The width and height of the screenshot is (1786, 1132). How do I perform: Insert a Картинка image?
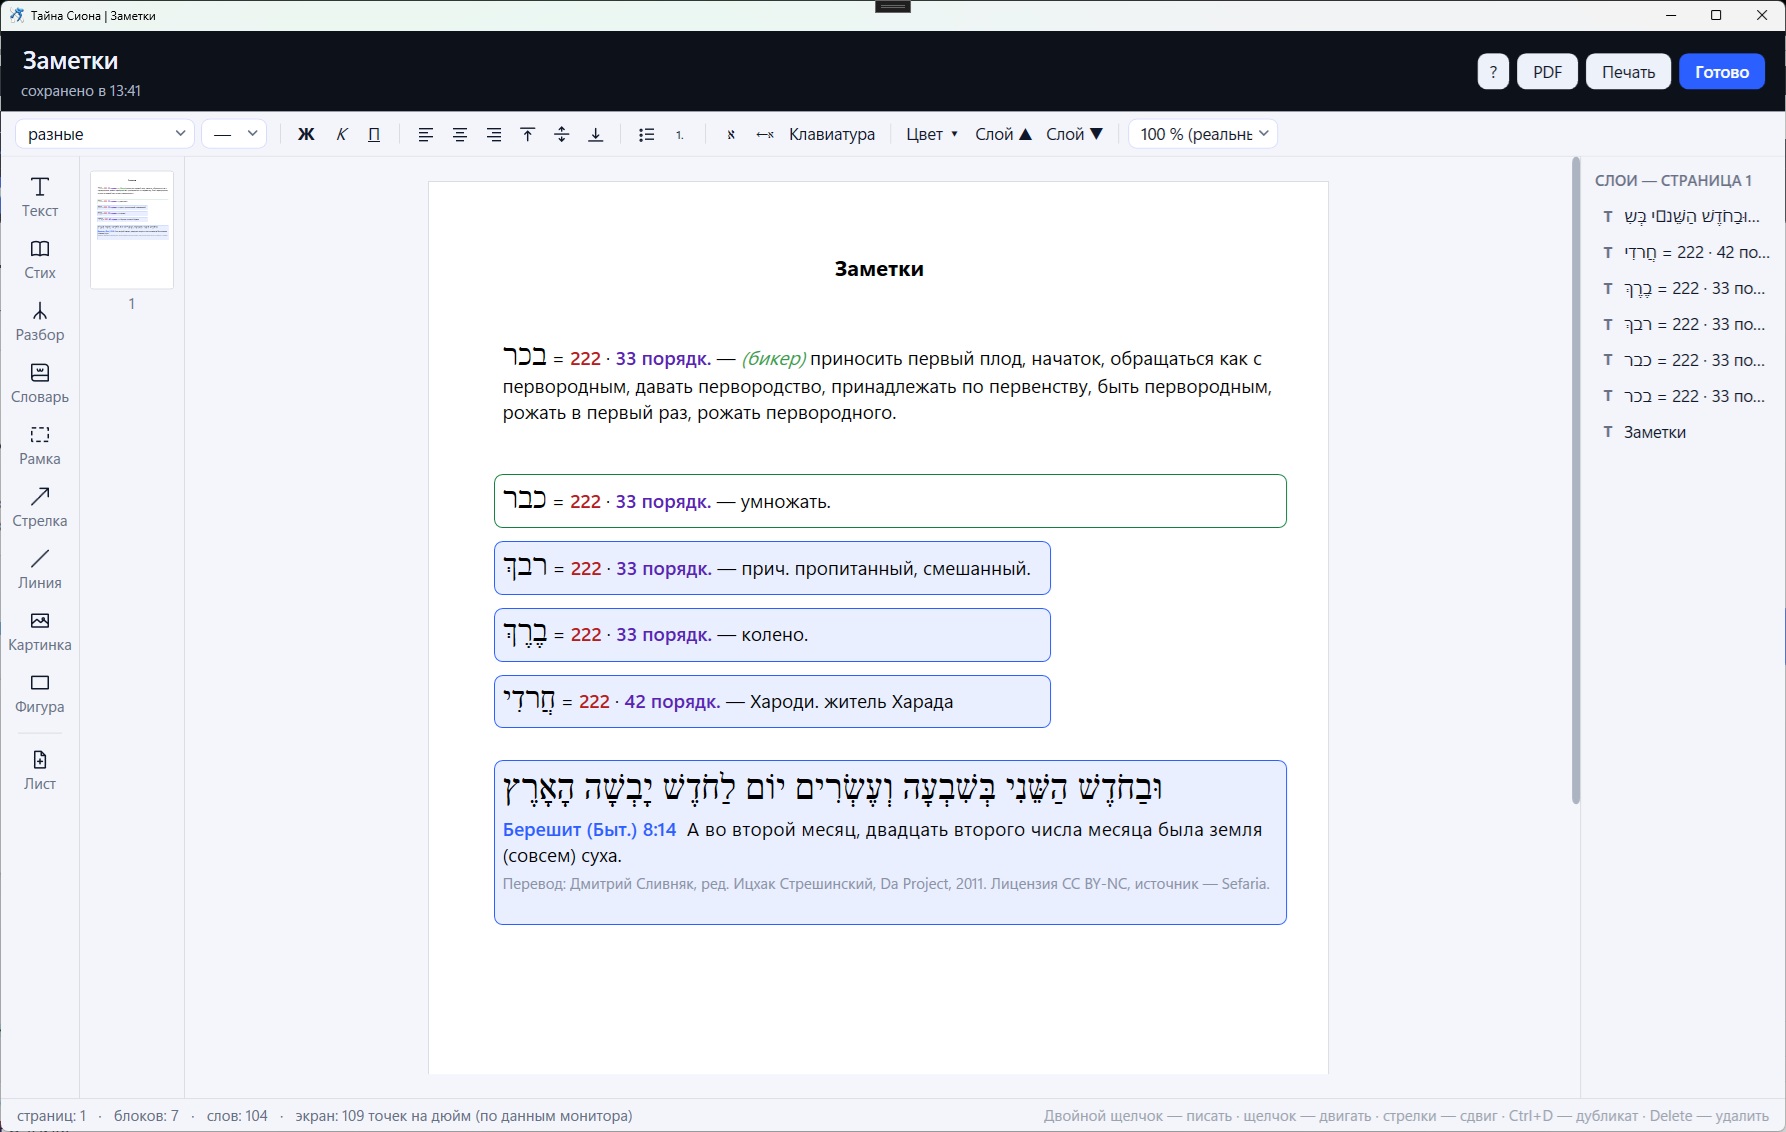(x=40, y=631)
